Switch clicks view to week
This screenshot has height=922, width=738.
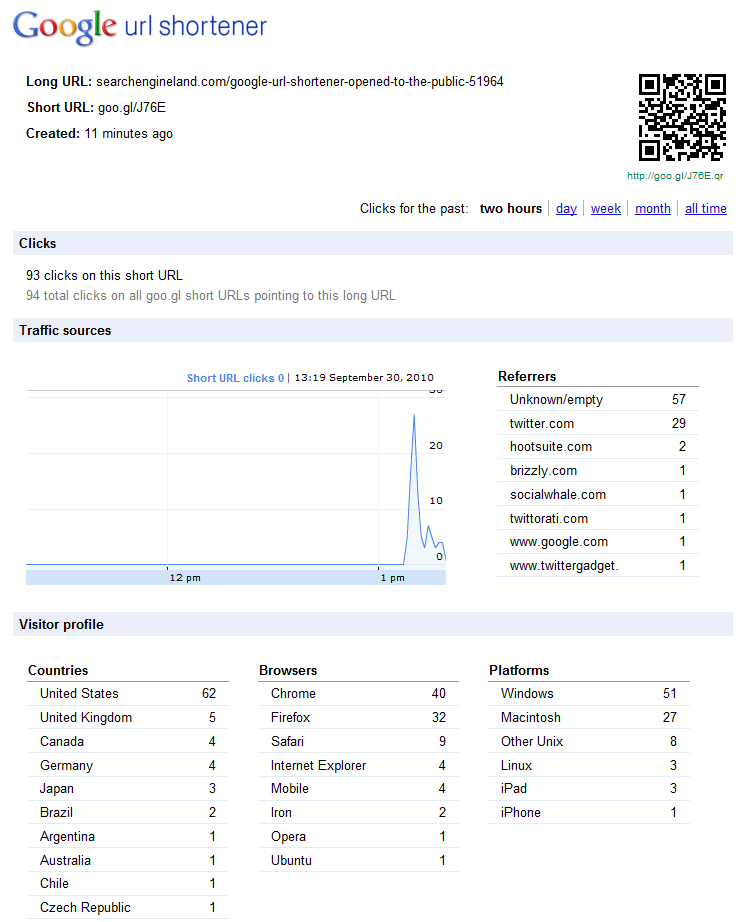[x=606, y=208]
